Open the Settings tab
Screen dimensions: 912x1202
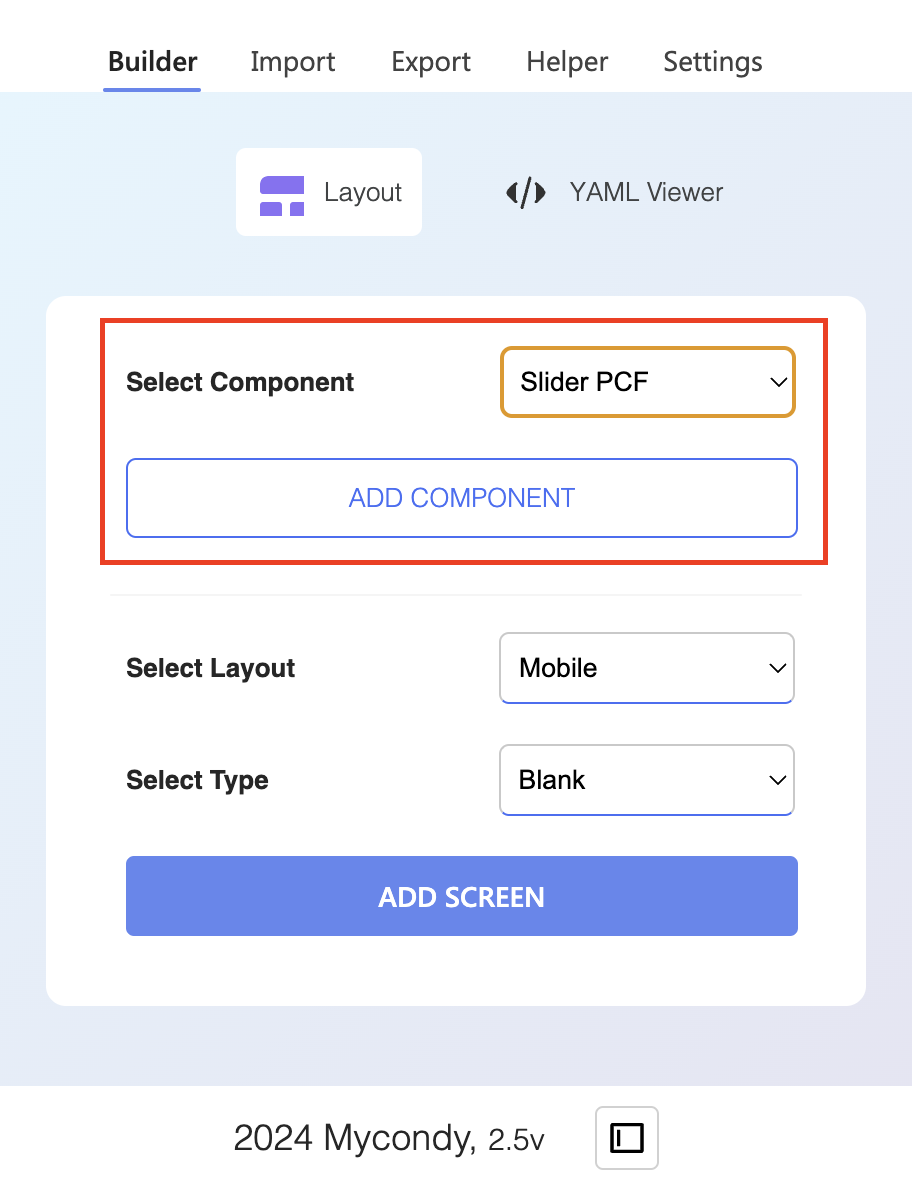tap(713, 62)
